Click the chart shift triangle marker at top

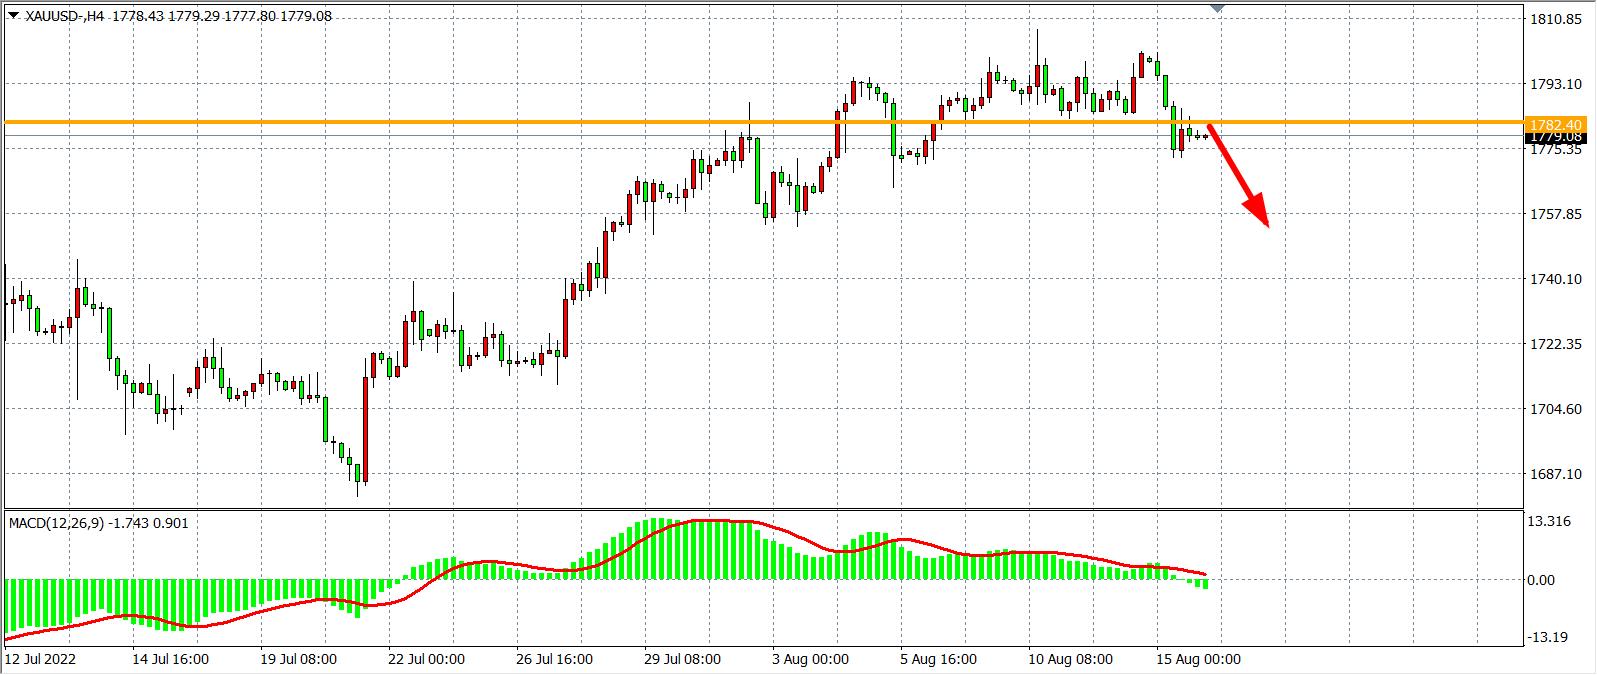(x=1217, y=8)
